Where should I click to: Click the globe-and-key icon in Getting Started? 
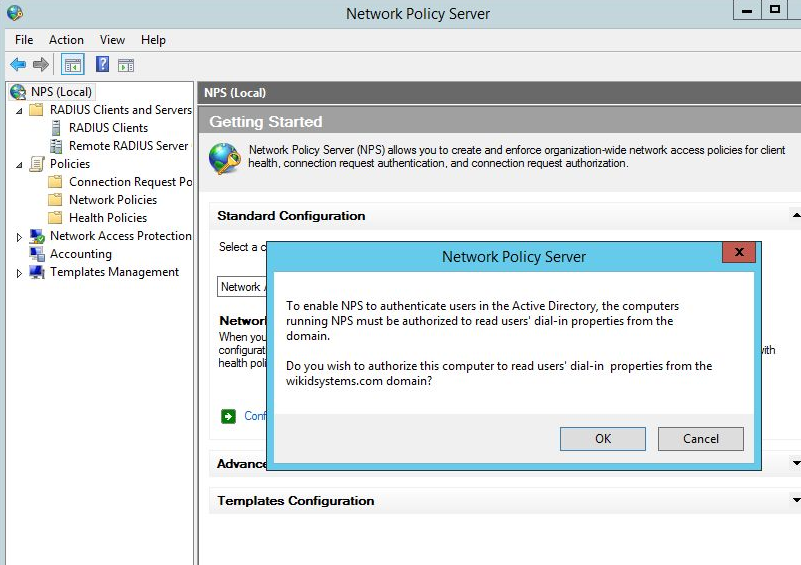tap(224, 159)
